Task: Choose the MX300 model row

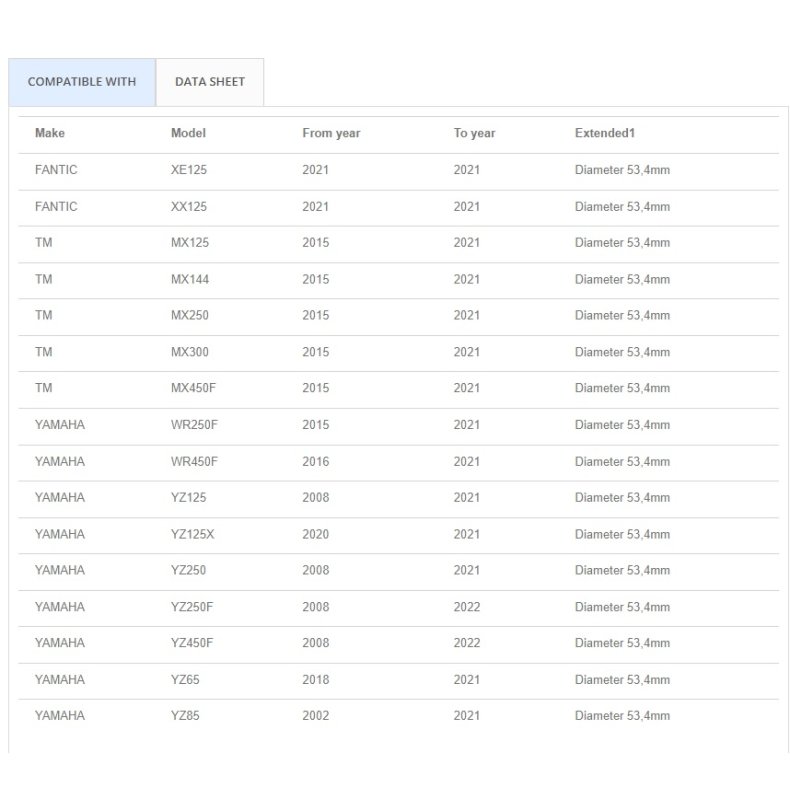Action: [189, 352]
